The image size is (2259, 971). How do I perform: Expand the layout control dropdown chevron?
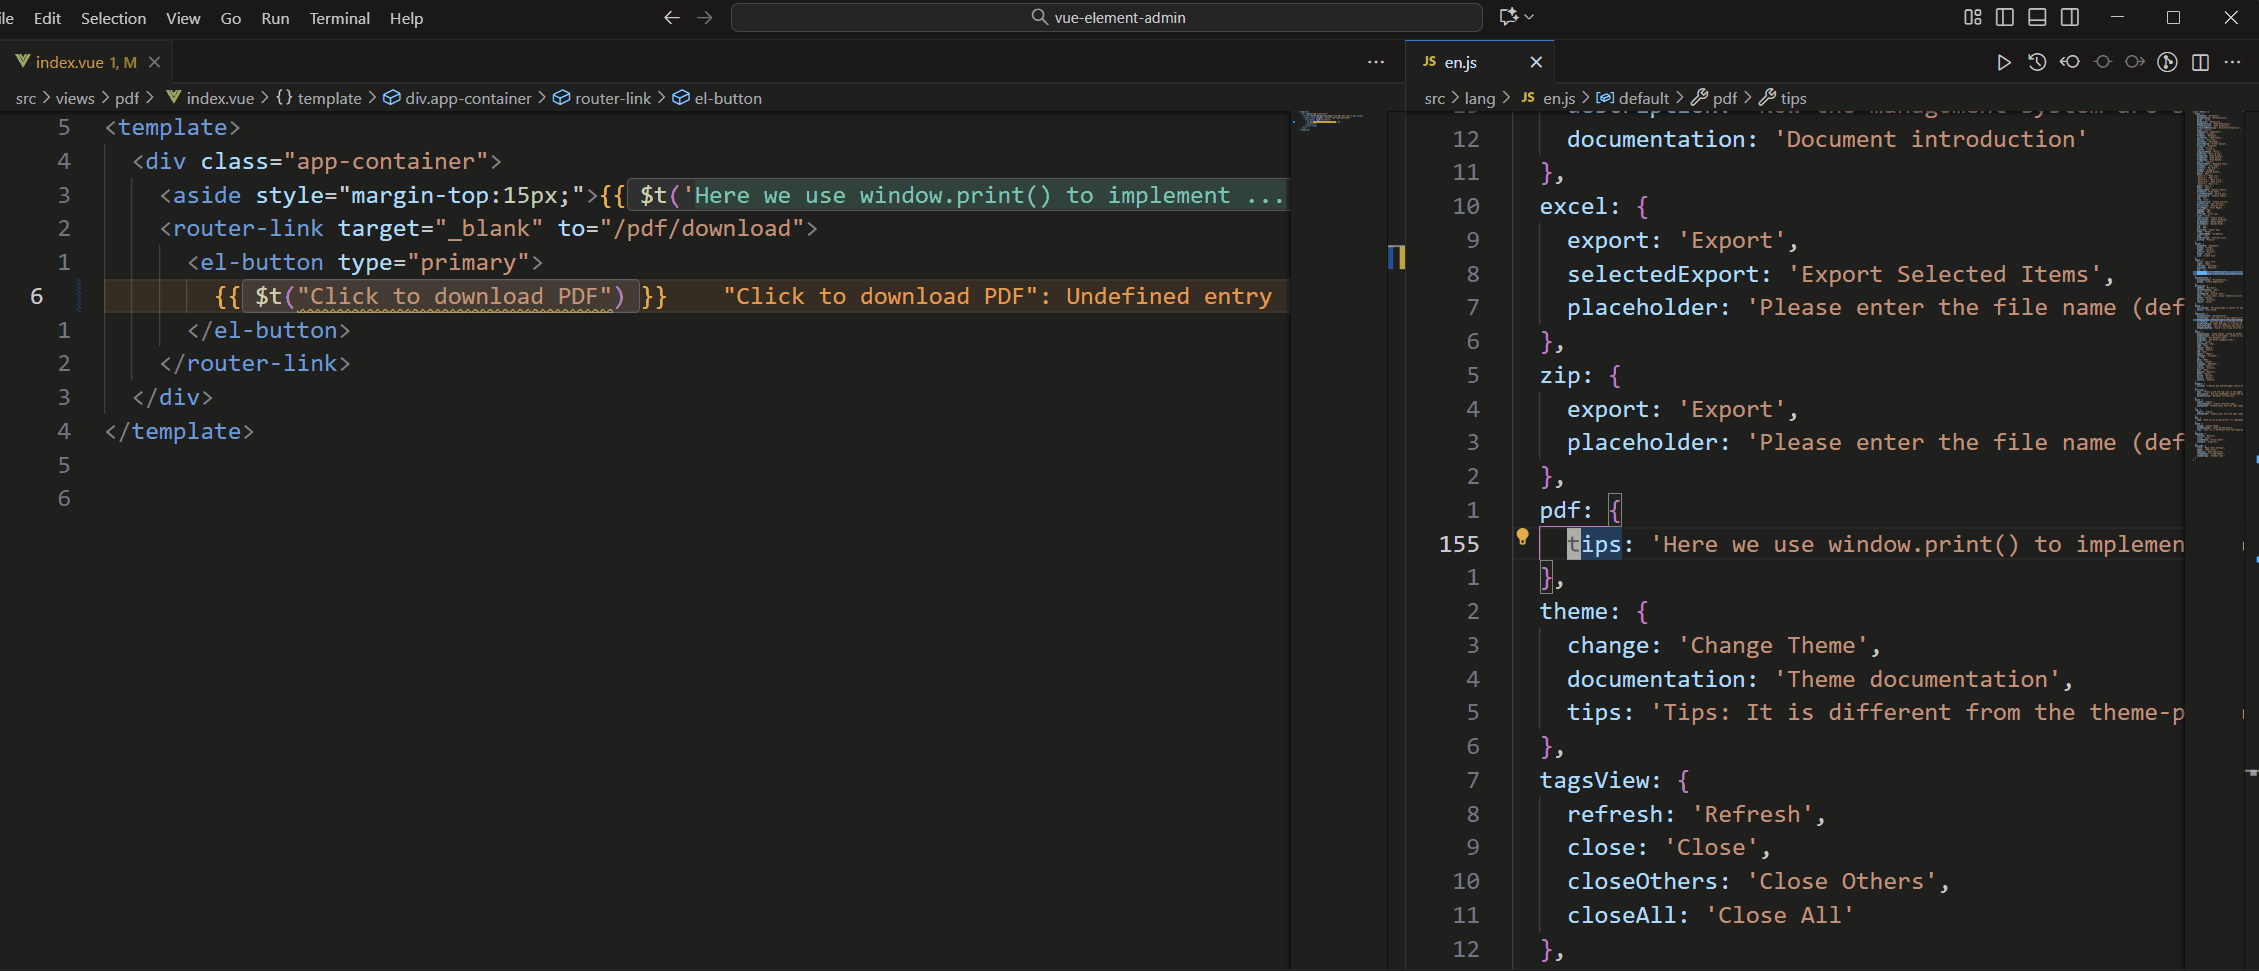click(1528, 17)
